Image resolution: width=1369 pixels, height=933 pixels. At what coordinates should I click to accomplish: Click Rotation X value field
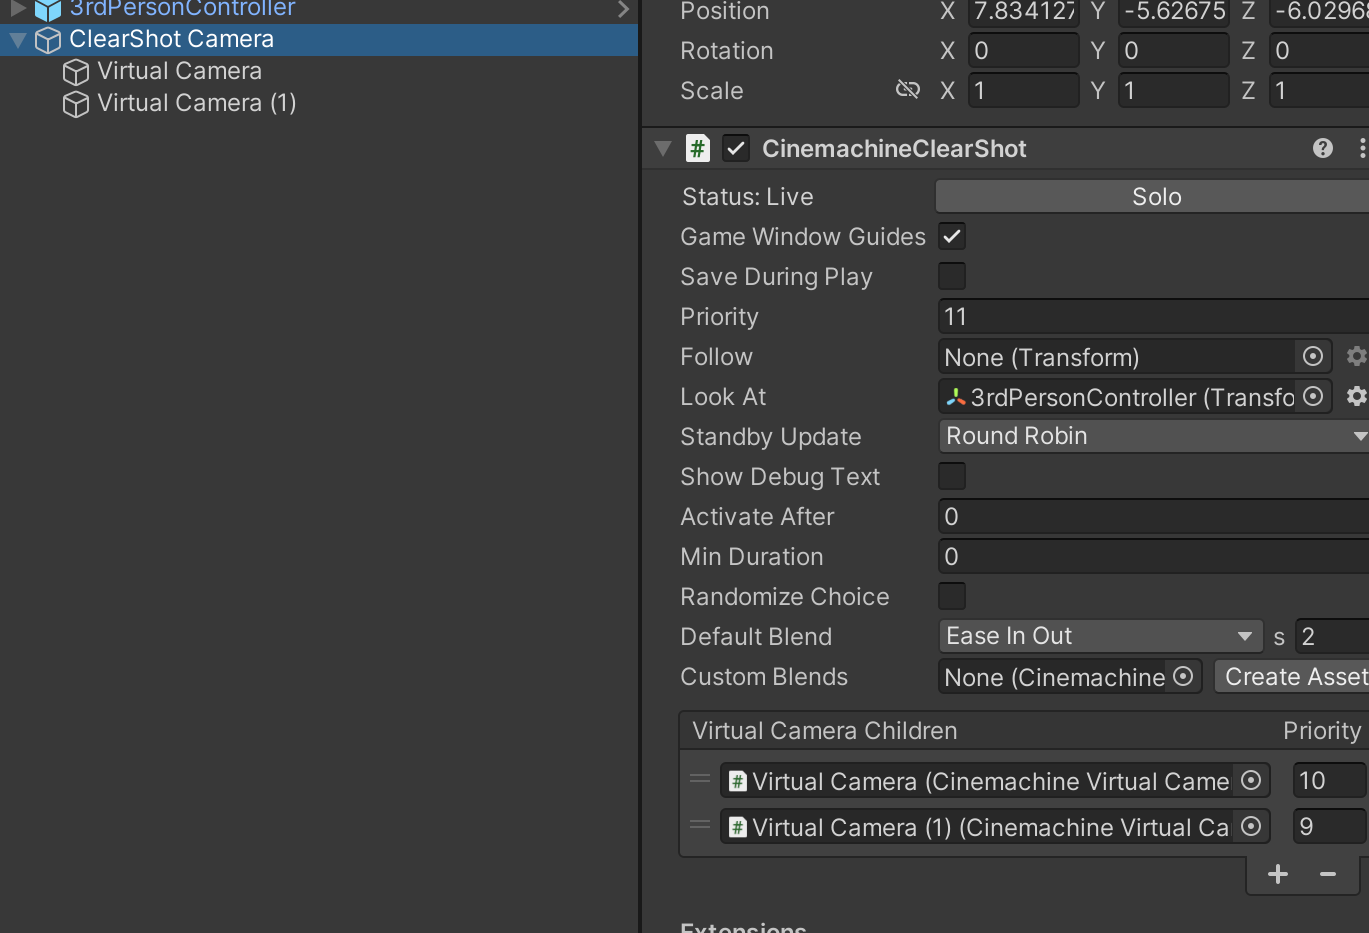(1022, 50)
